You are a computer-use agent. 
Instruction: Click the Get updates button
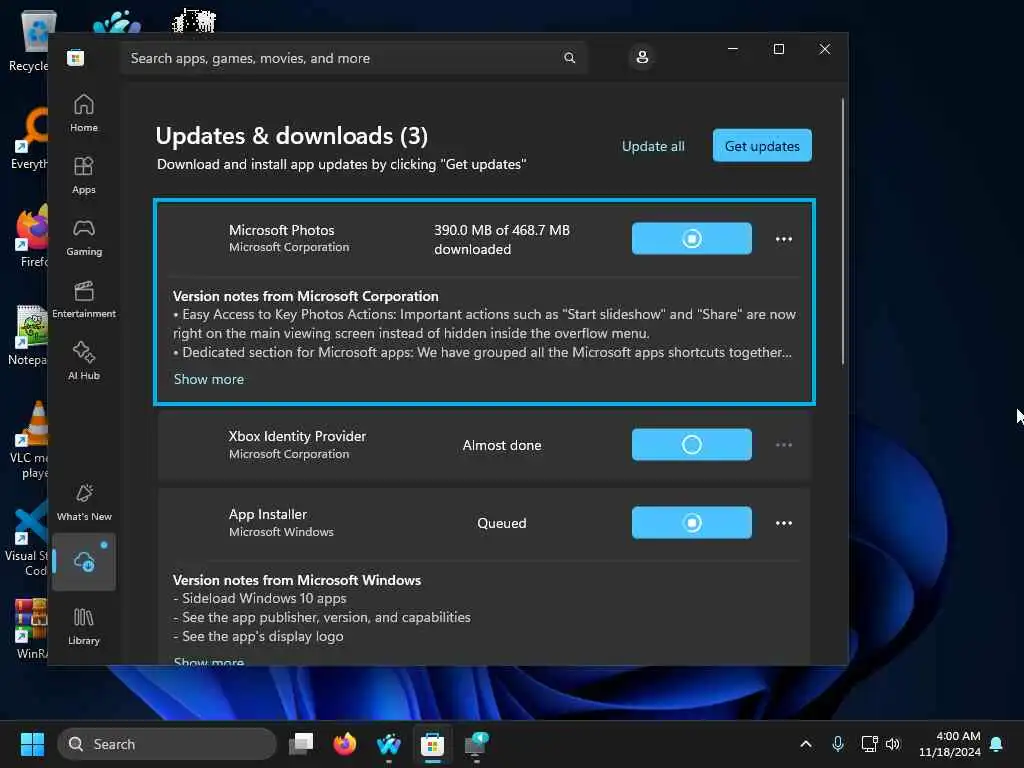pyautogui.click(x=762, y=146)
